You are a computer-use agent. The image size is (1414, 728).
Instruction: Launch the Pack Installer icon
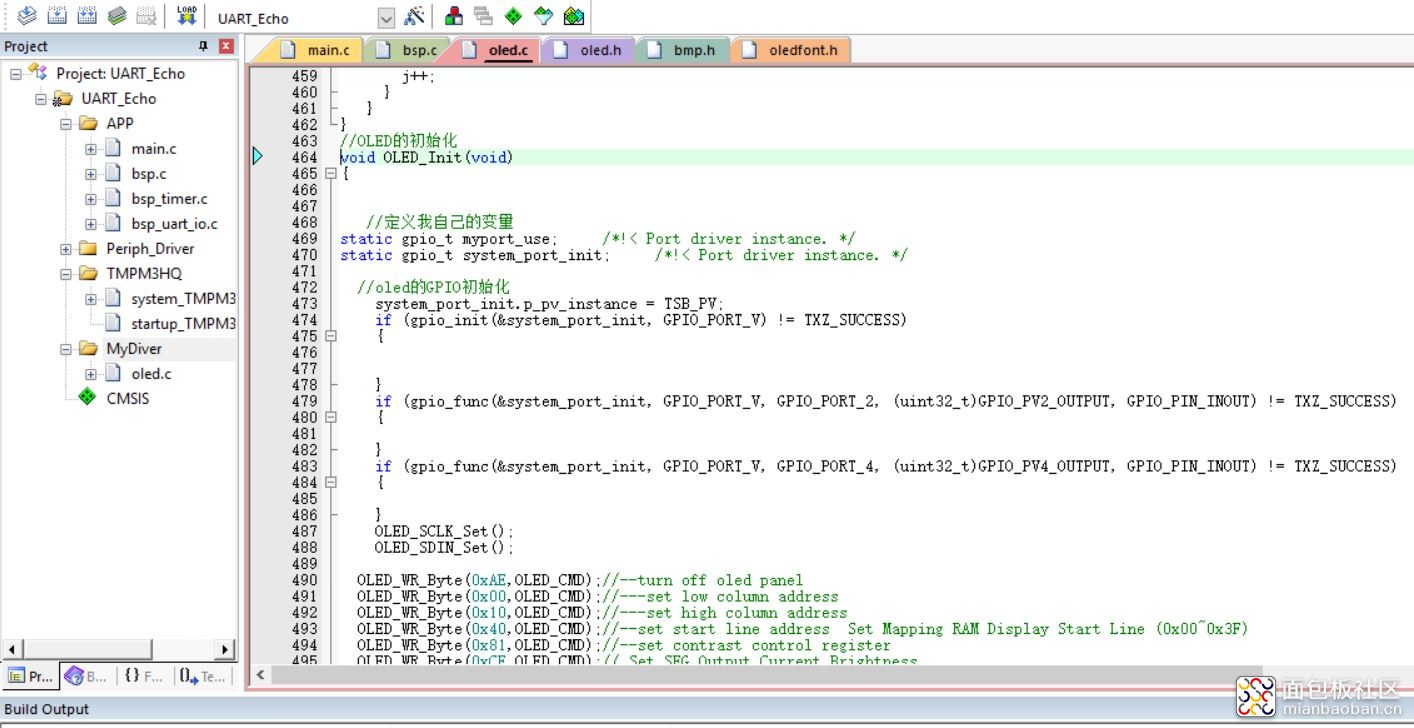(x=573, y=16)
